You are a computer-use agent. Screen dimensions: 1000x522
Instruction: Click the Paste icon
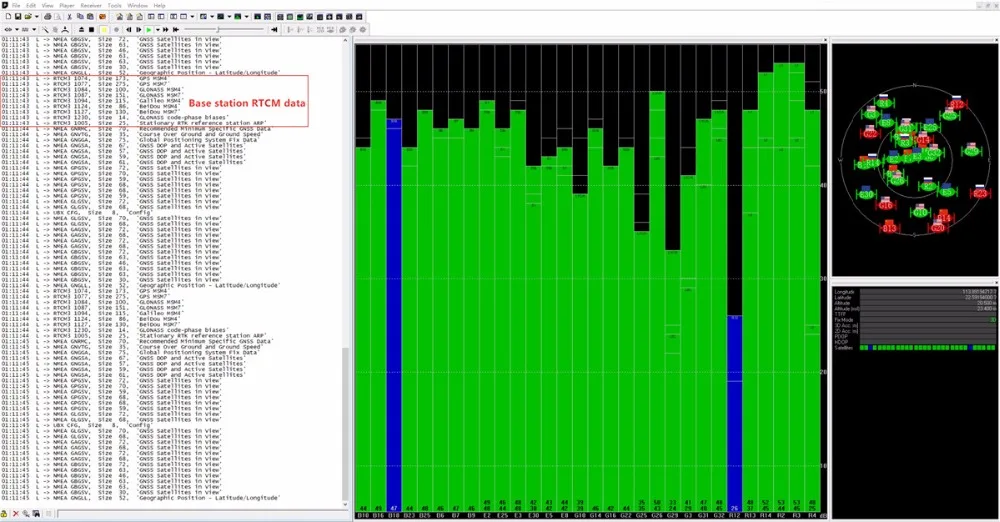click(90, 17)
